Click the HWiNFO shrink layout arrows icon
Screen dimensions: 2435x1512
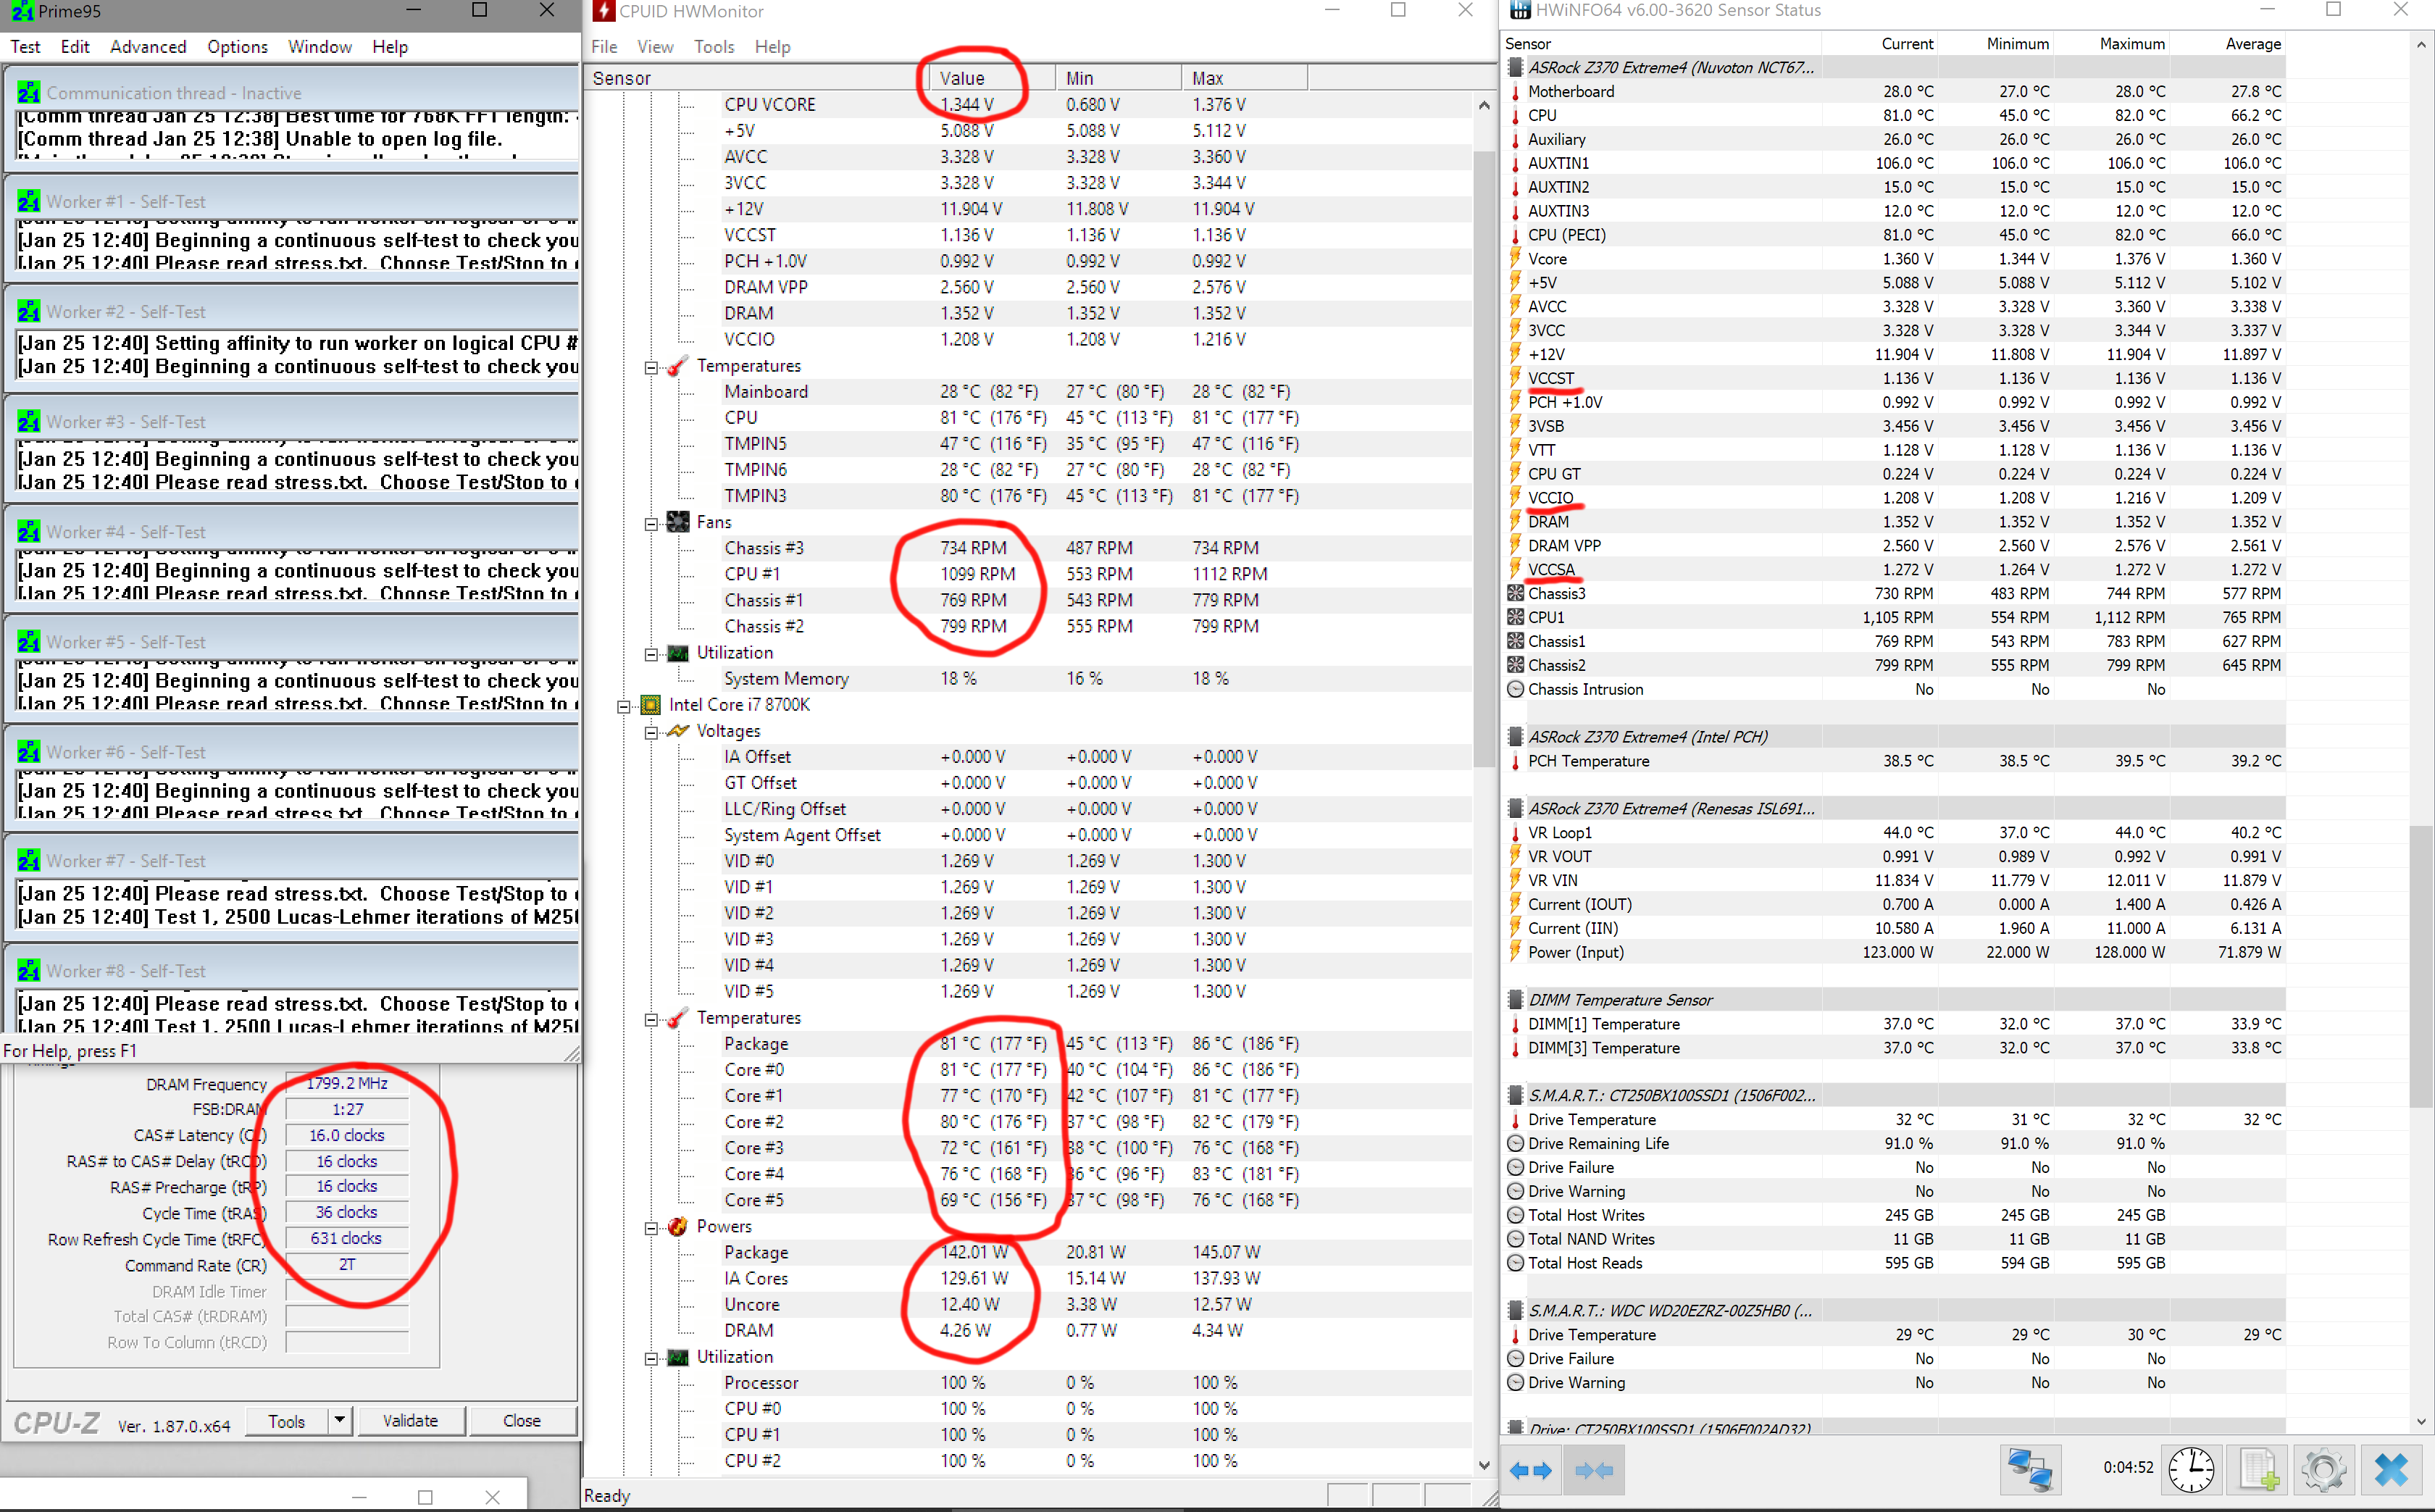(x=1594, y=1469)
